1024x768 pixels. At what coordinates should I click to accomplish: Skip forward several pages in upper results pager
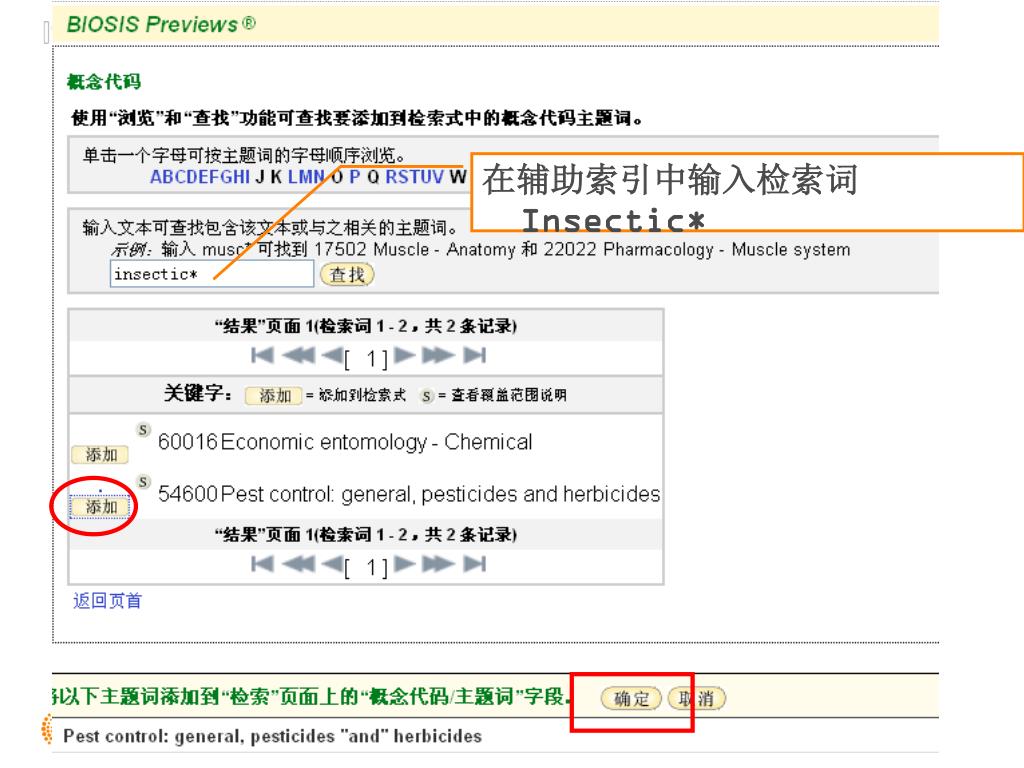point(438,355)
